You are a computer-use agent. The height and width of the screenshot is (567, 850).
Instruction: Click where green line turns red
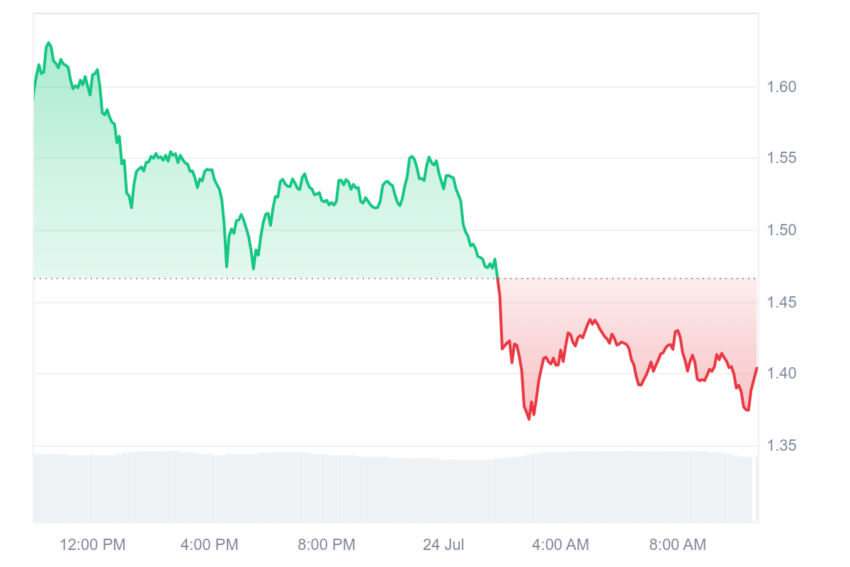click(497, 278)
